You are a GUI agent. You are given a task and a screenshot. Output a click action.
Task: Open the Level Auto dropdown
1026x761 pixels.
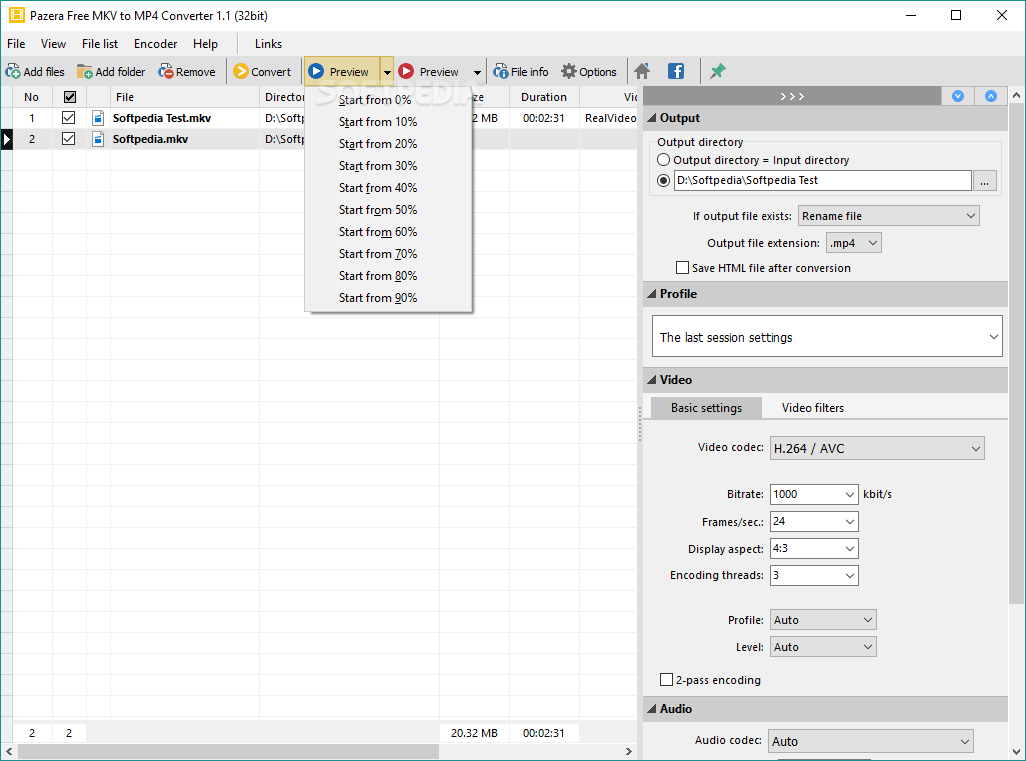823,646
